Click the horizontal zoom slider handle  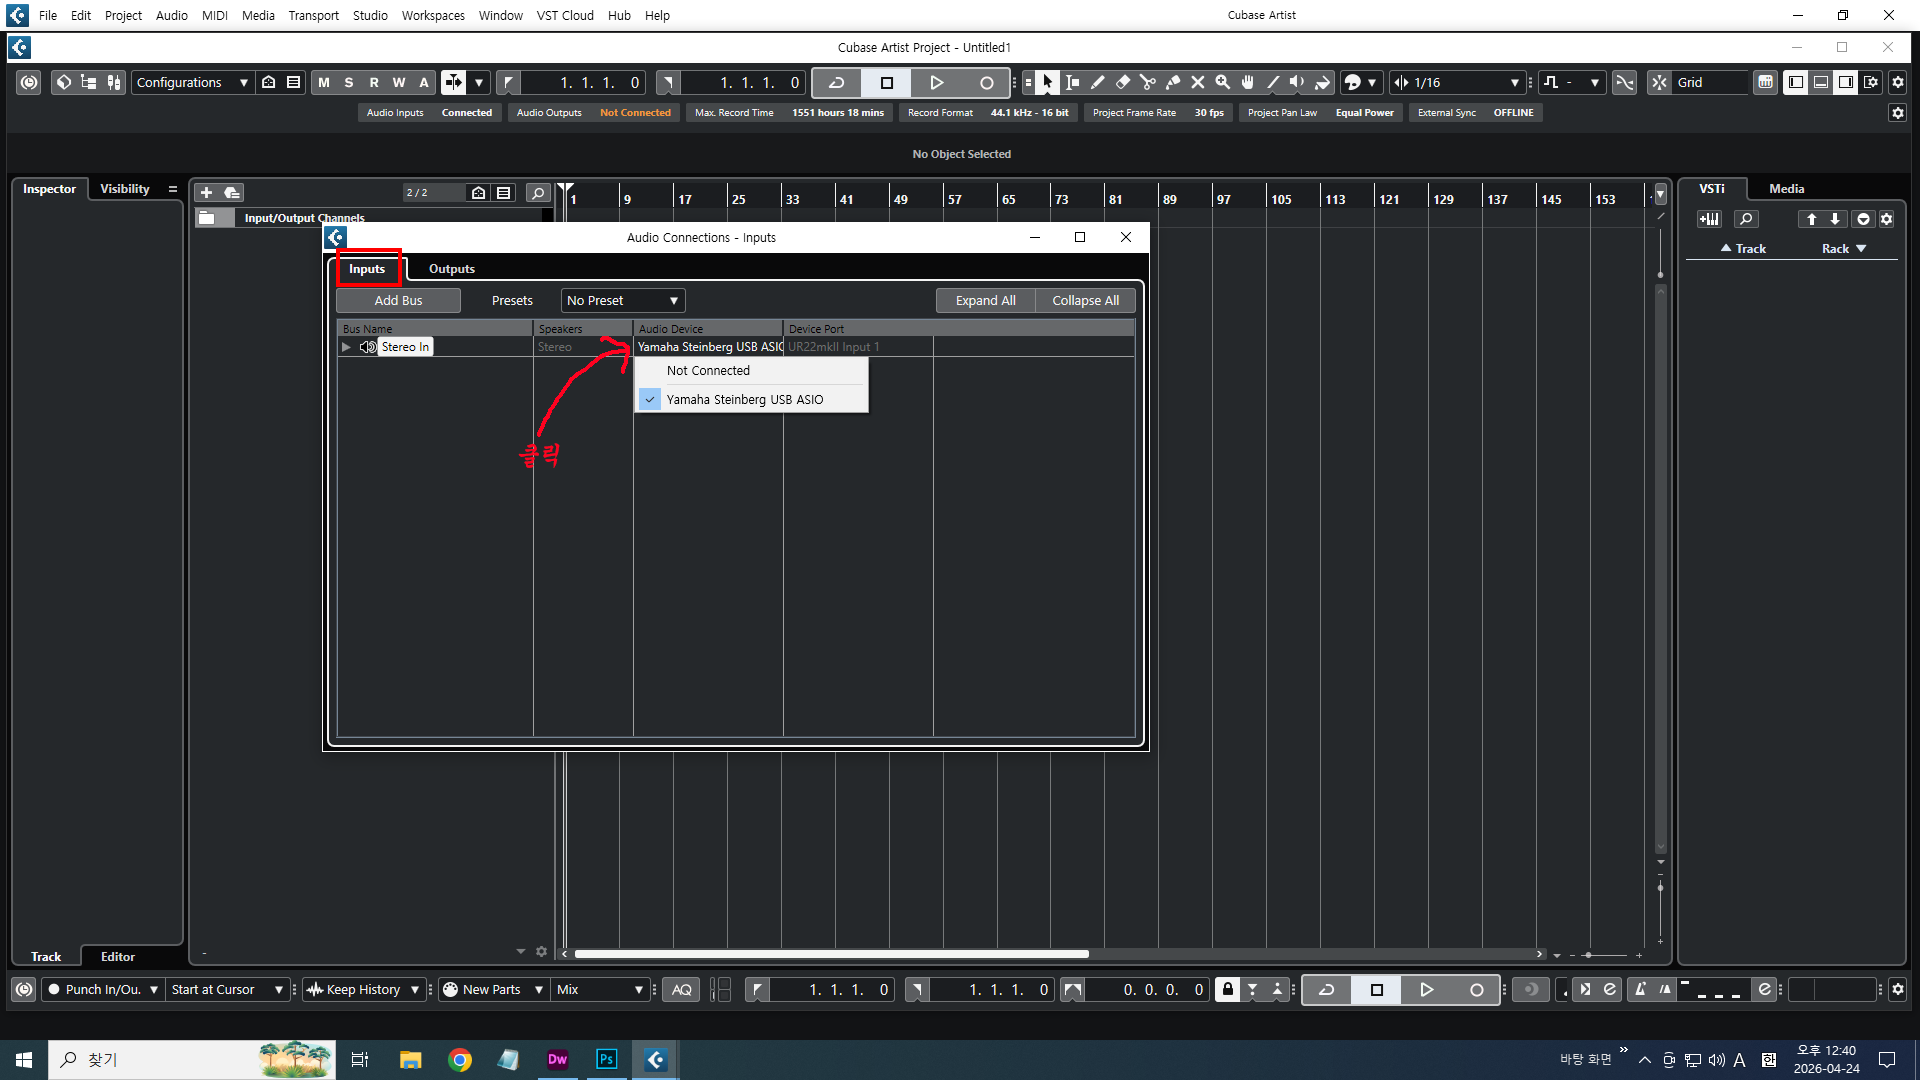point(1587,955)
